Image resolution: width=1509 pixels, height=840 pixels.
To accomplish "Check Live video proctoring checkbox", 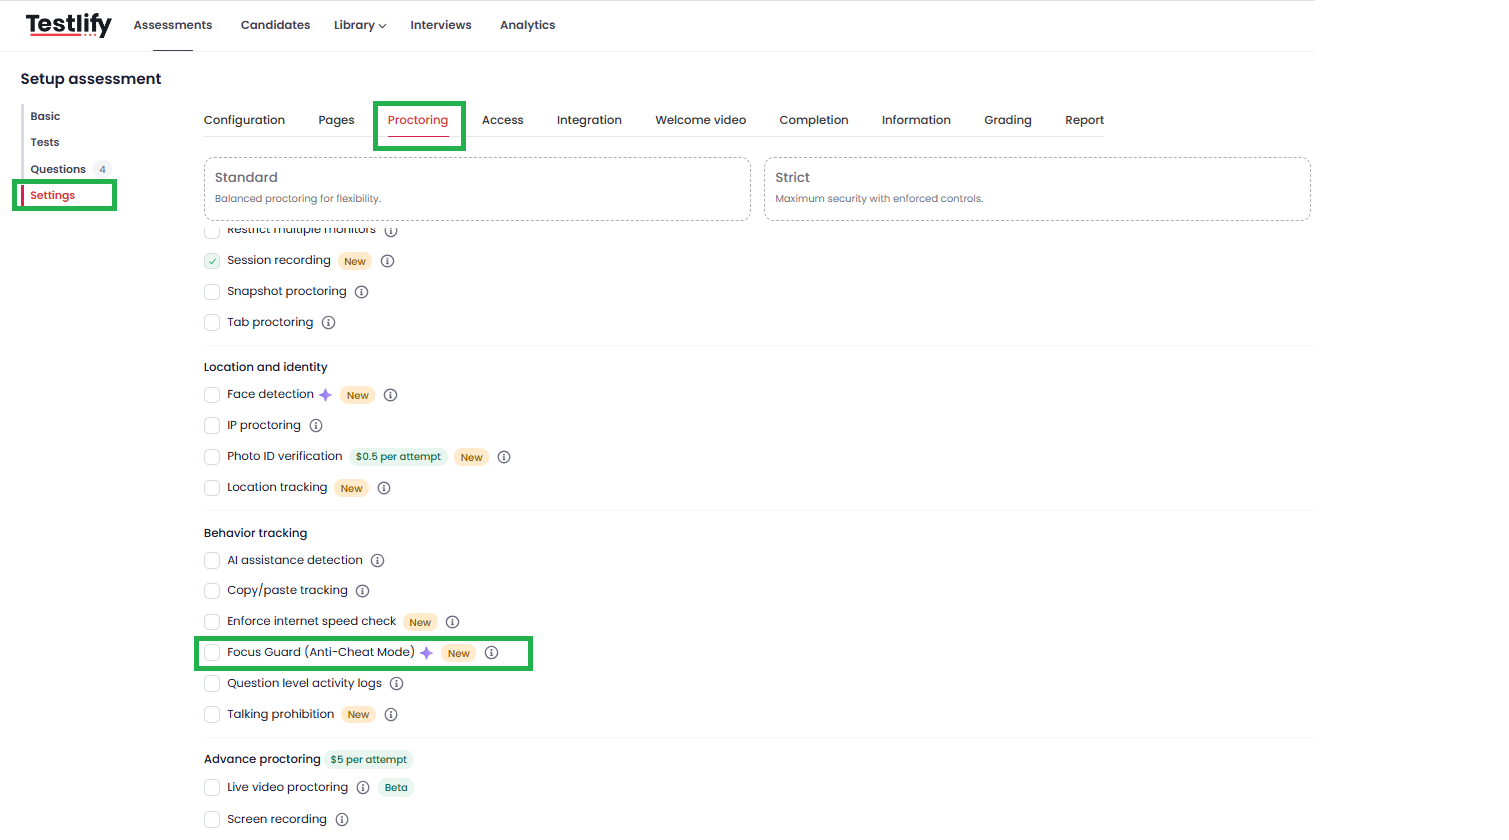I will coord(212,788).
